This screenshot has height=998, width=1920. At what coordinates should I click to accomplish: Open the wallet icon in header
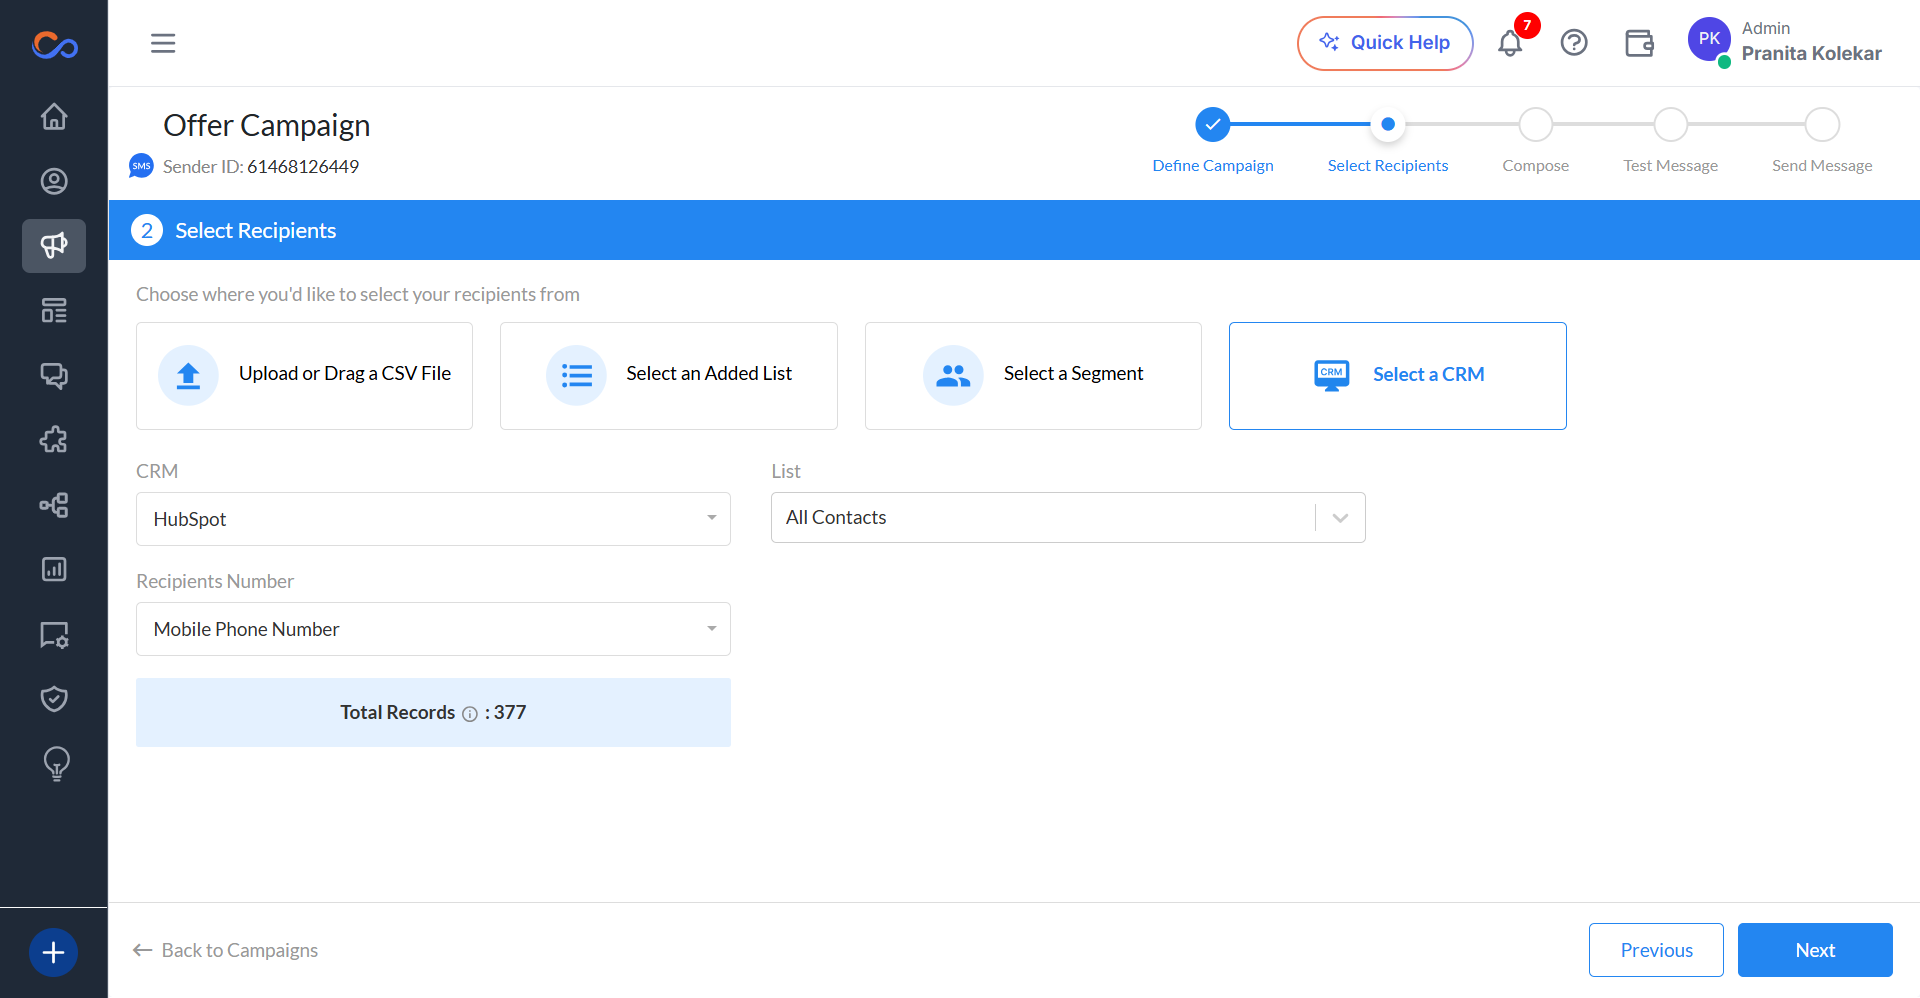tap(1639, 43)
